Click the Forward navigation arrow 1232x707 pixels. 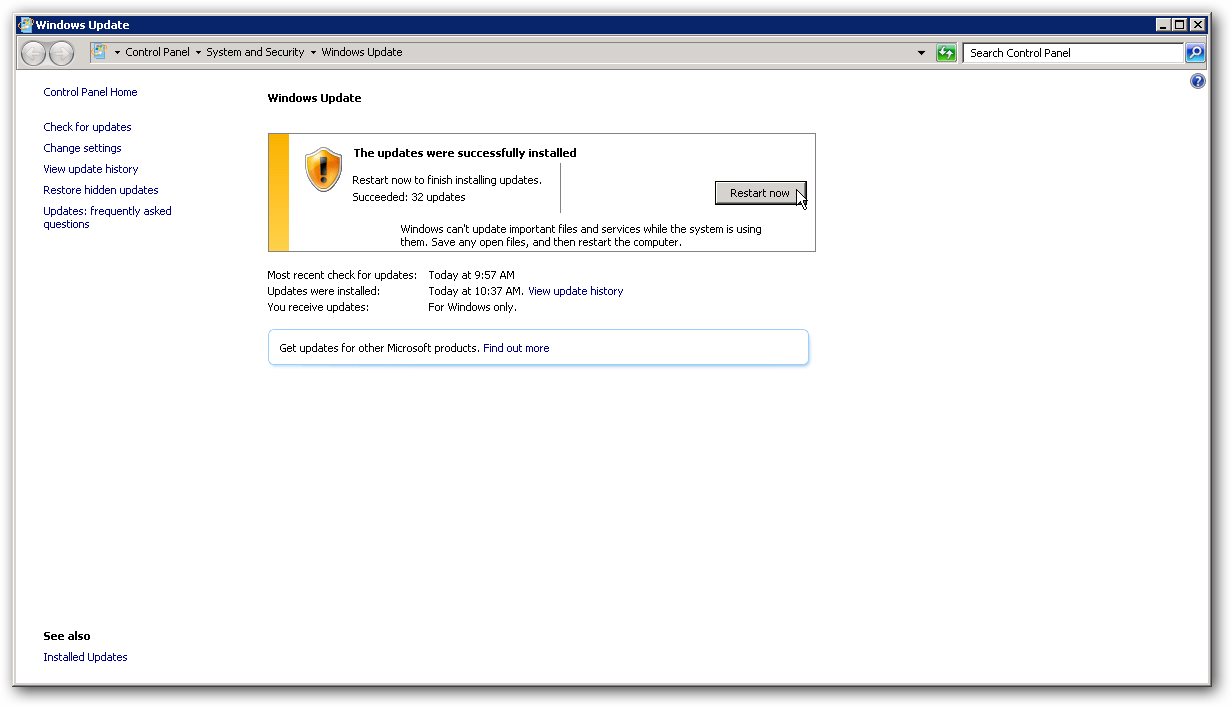(61, 53)
